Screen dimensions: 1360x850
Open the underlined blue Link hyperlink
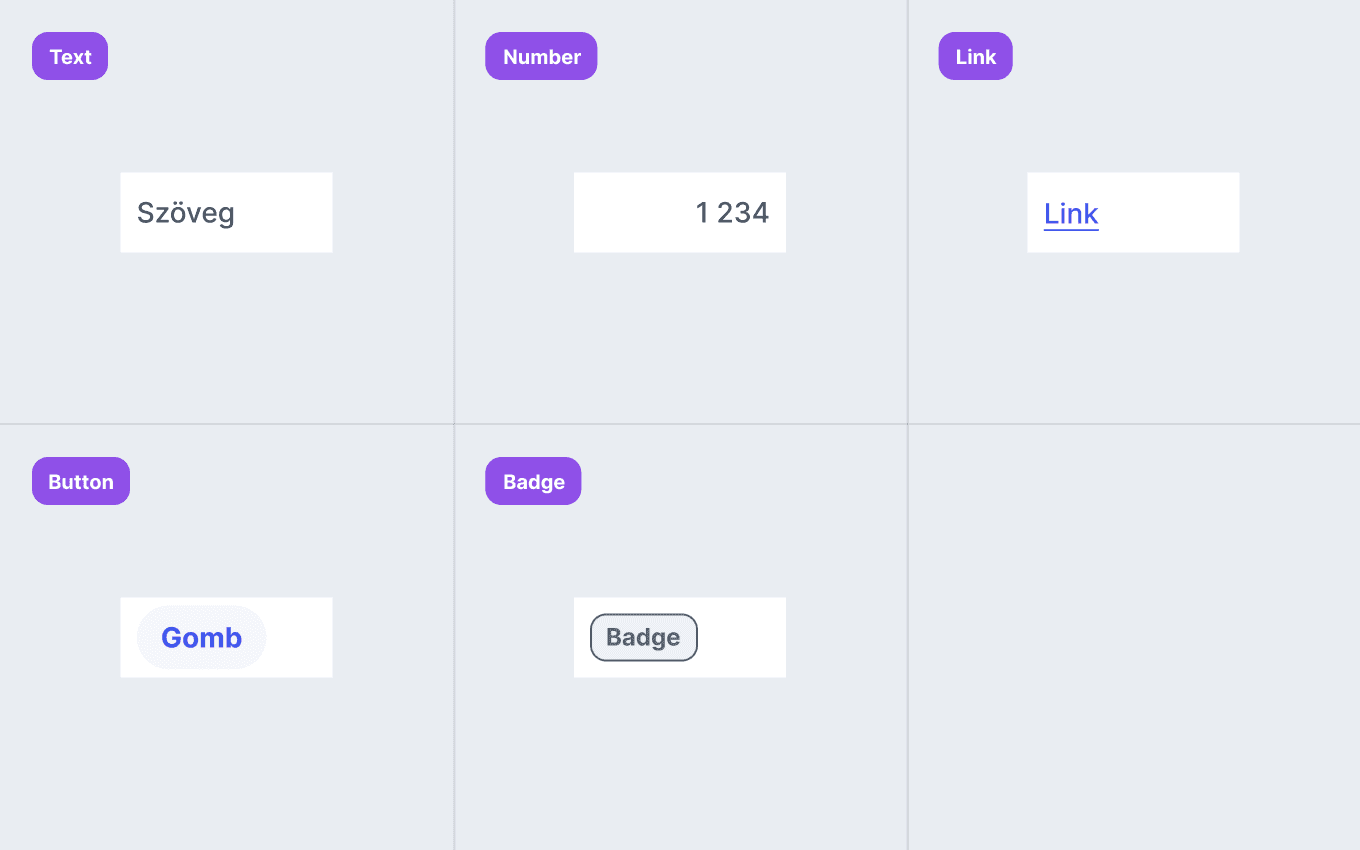click(1071, 214)
